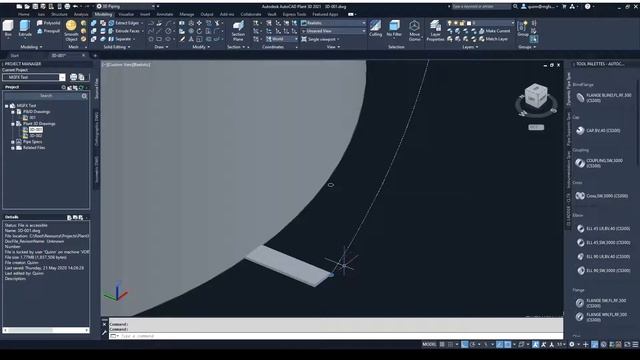Open the No Filter selection filter
640x360 pixels.
point(394,29)
